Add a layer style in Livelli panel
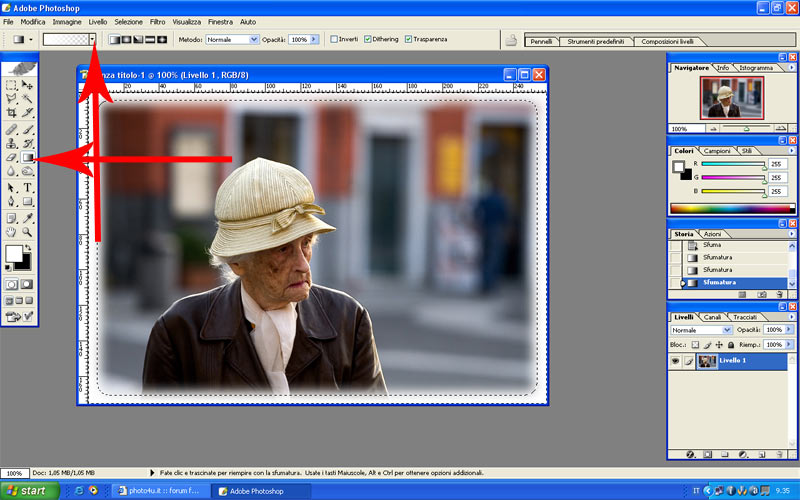800x500 pixels. (690, 454)
